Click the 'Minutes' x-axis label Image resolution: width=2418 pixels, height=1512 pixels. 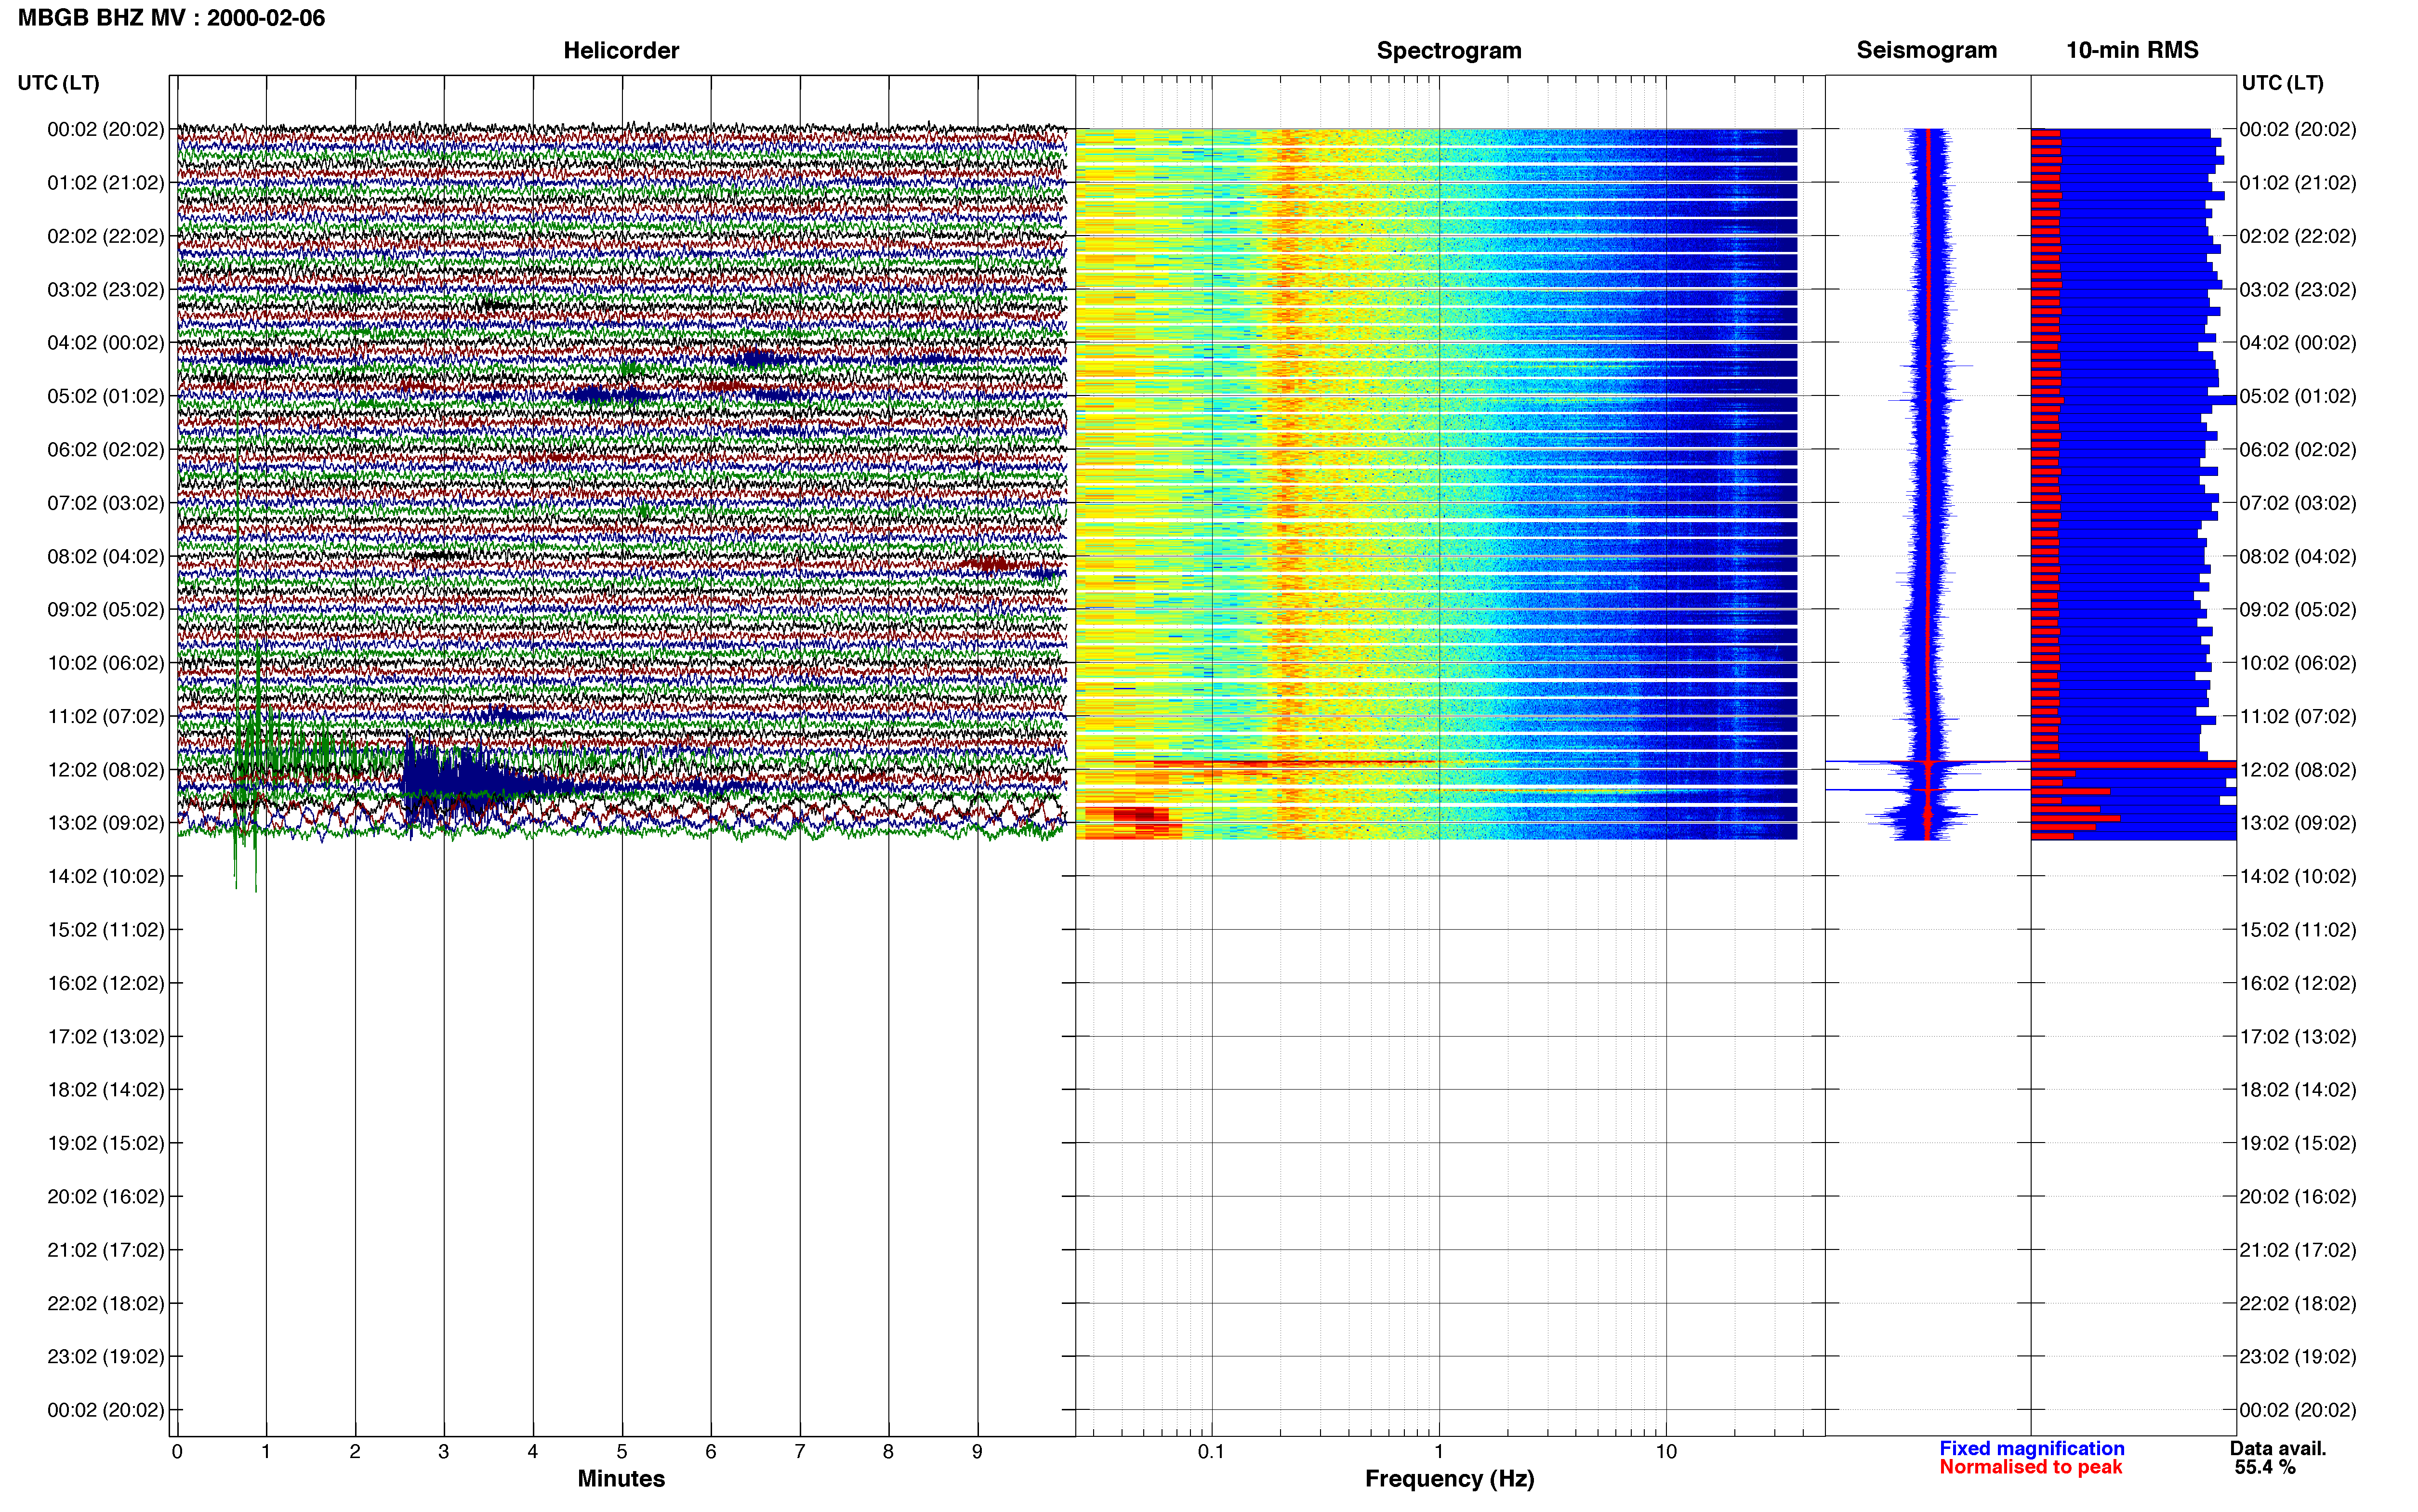click(x=621, y=1478)
